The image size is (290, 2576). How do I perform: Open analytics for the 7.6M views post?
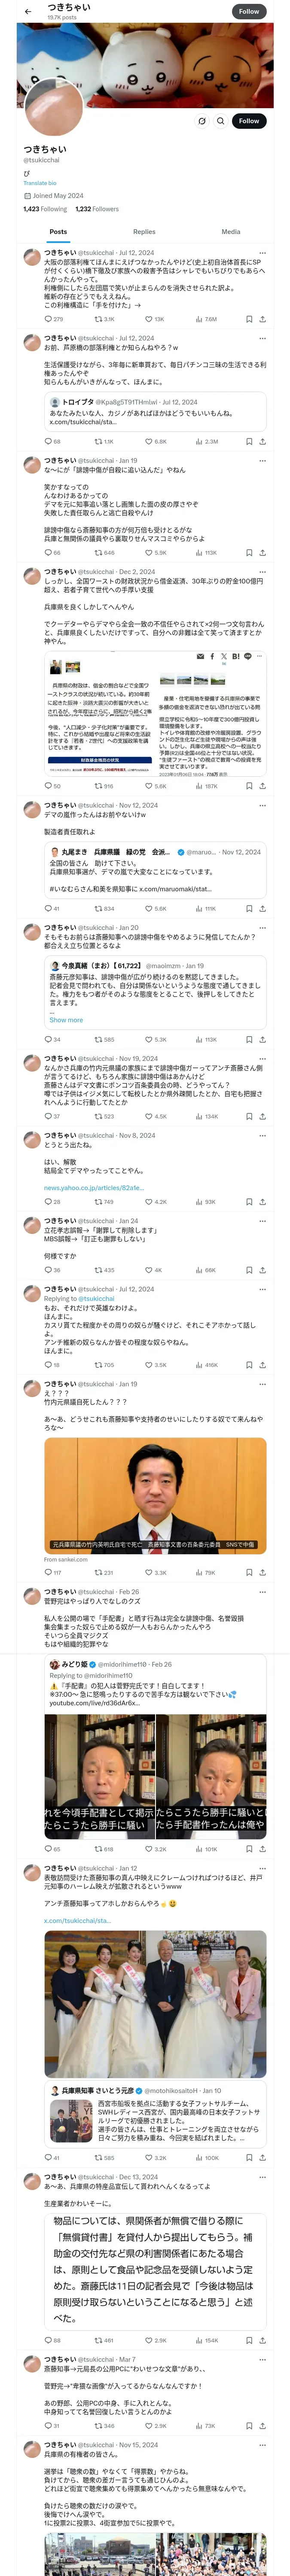click(199, 319)
